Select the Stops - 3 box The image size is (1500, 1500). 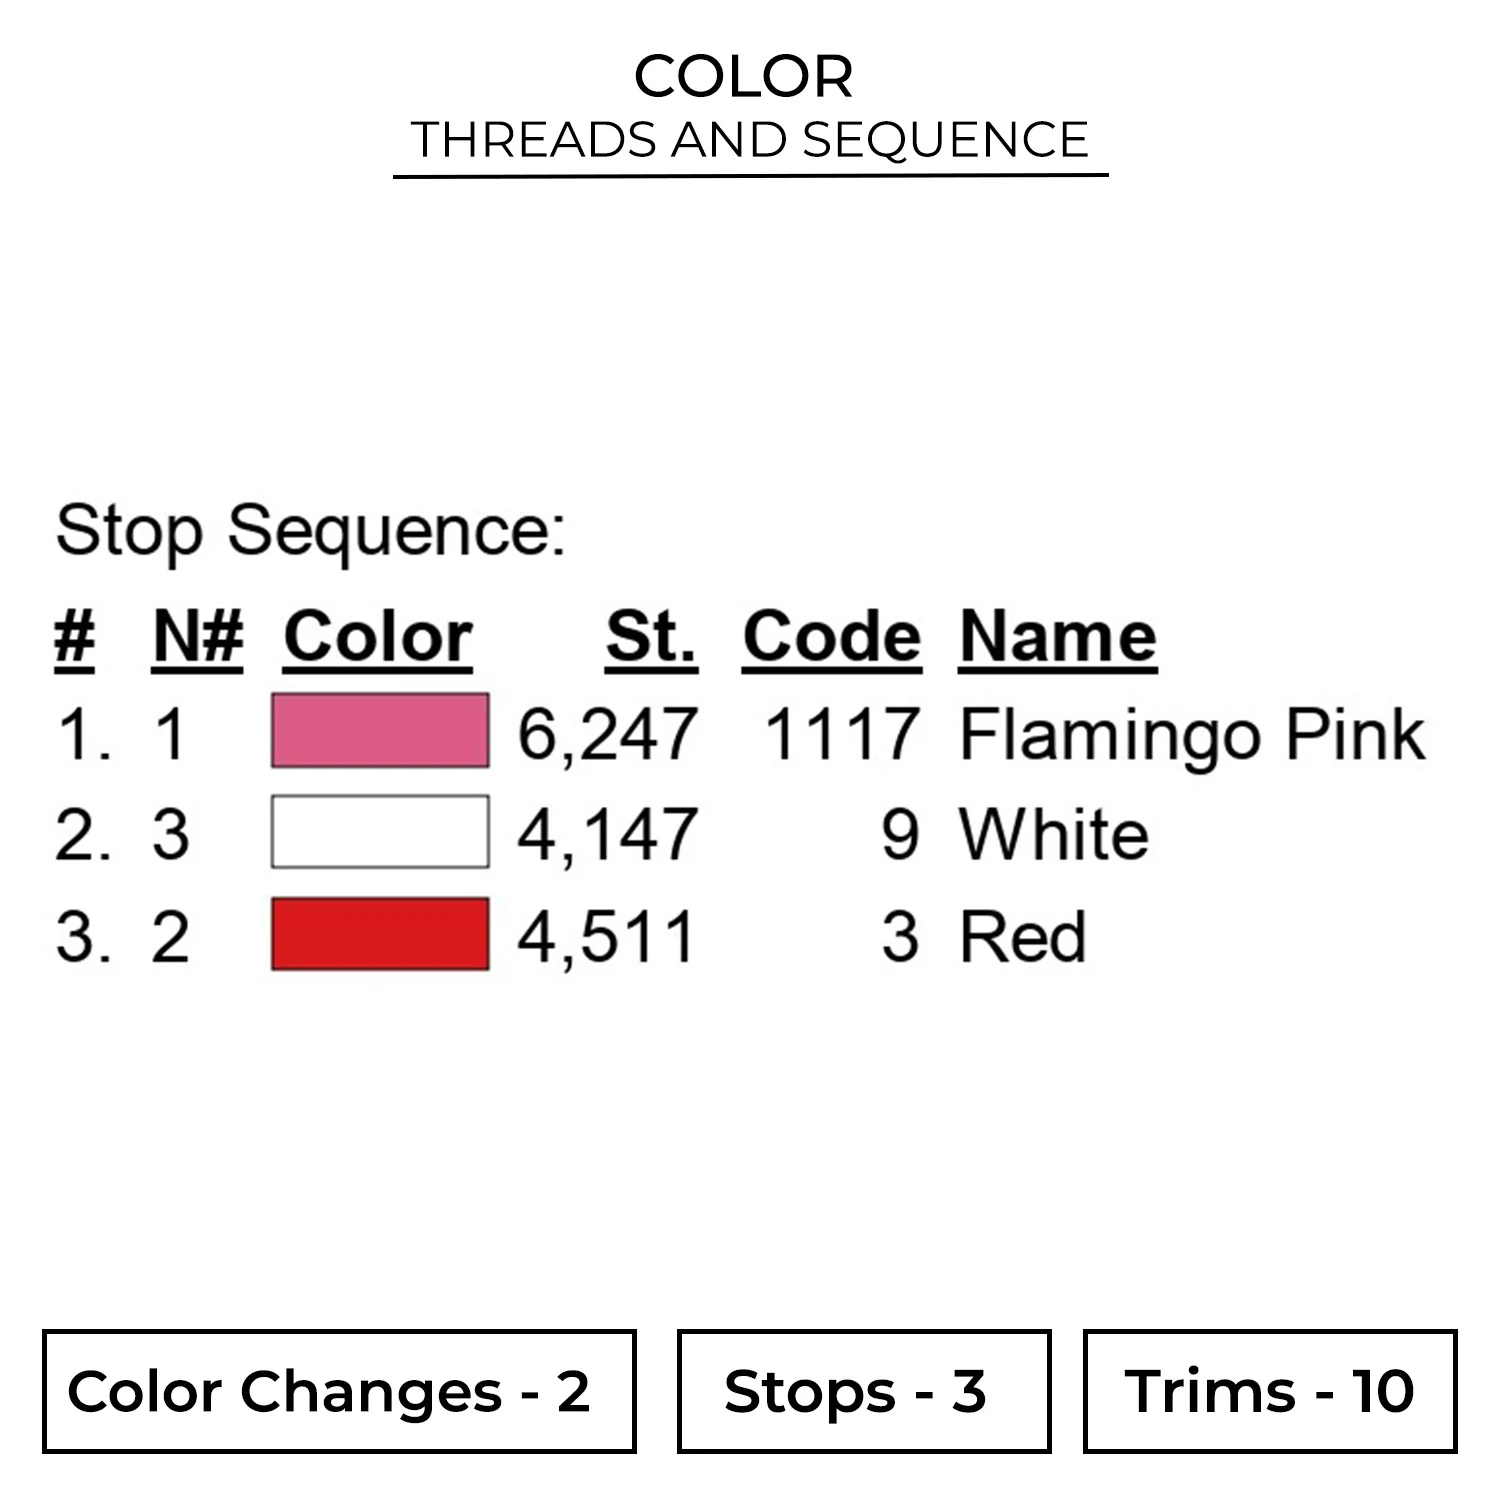(864, 1391)
